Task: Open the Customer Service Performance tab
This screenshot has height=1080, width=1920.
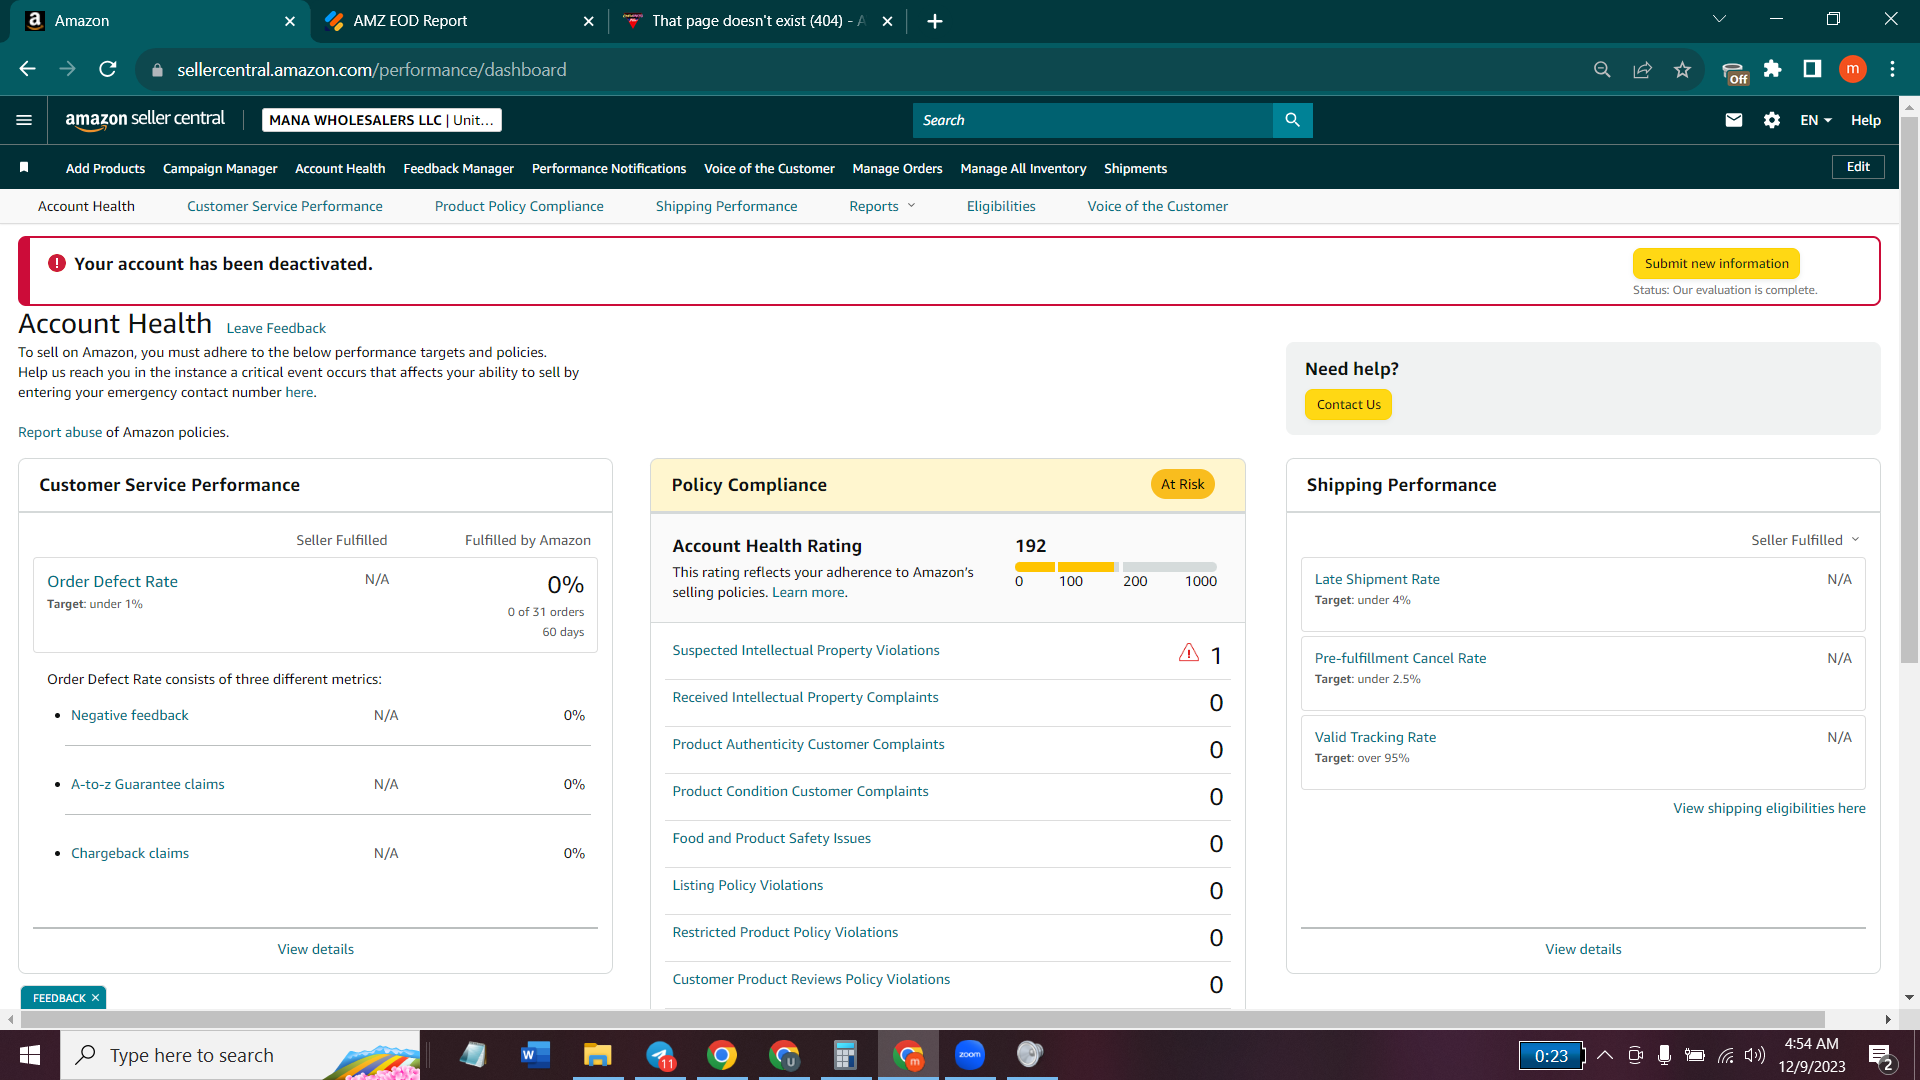Action: tap(285, 206)
